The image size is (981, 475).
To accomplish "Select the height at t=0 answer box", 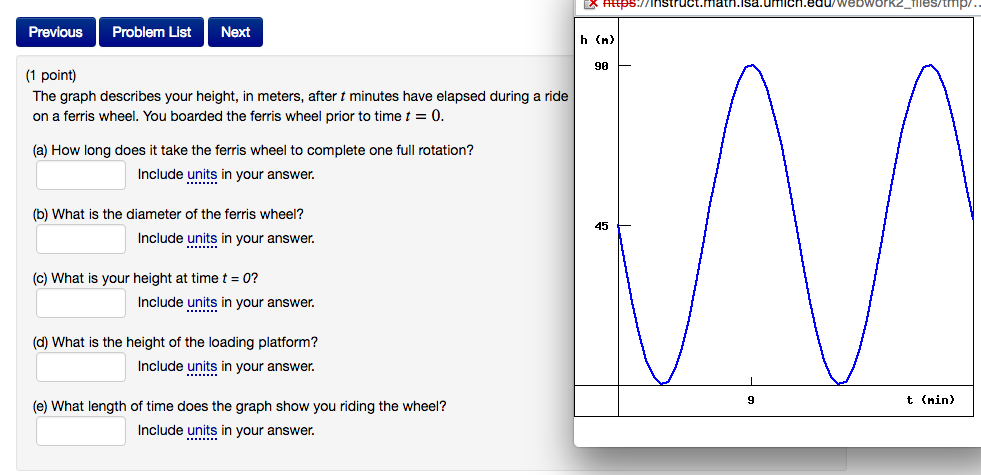I will pos(81,303).
